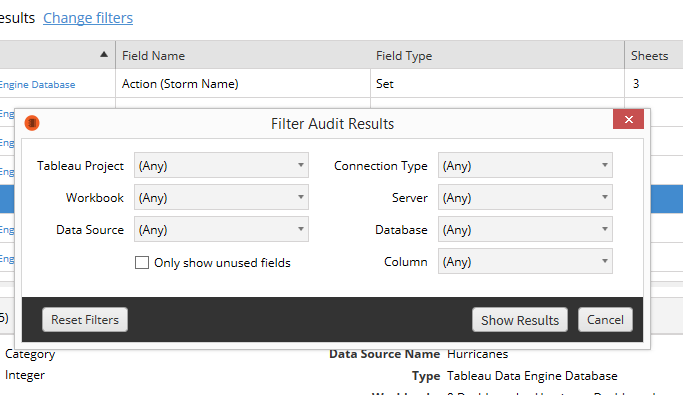Close the Filter Audit Results dialog
This screenshot has height=395, width=683.
pos(628,119)
